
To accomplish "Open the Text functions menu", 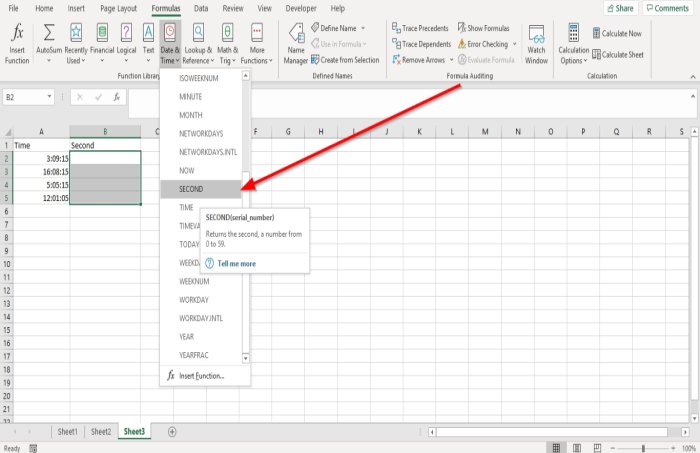I will coord(148,44).
